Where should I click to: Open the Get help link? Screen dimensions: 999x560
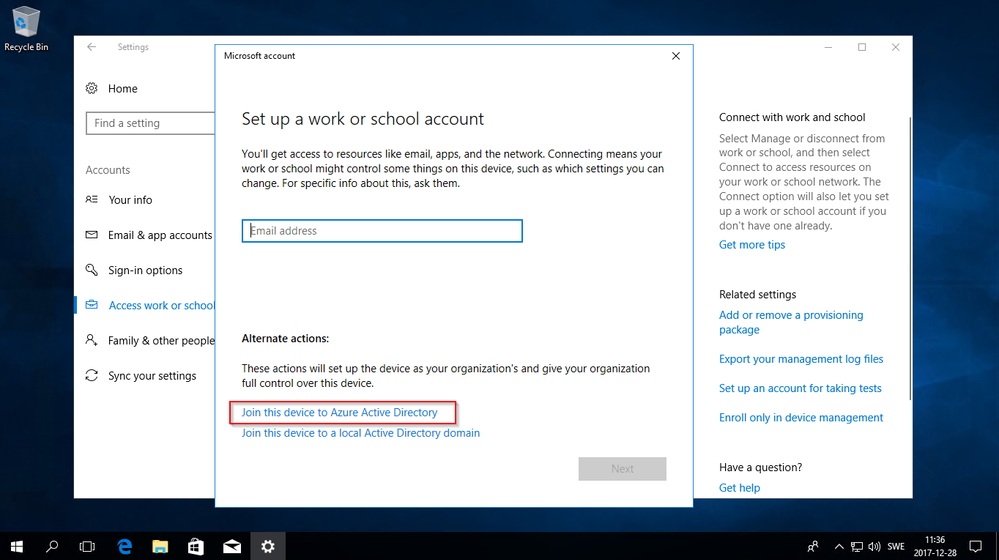pos(739,487)
